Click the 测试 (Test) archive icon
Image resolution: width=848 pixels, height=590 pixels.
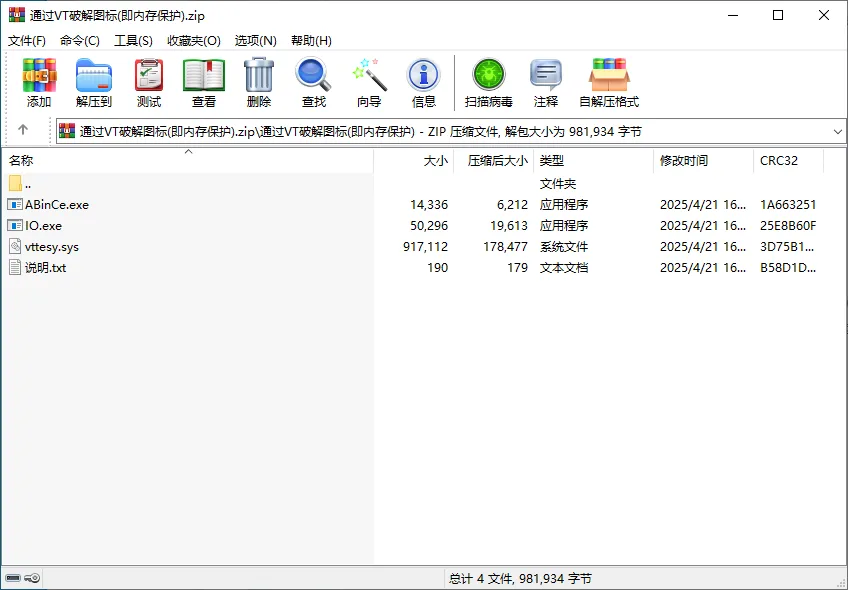[148, 80]
